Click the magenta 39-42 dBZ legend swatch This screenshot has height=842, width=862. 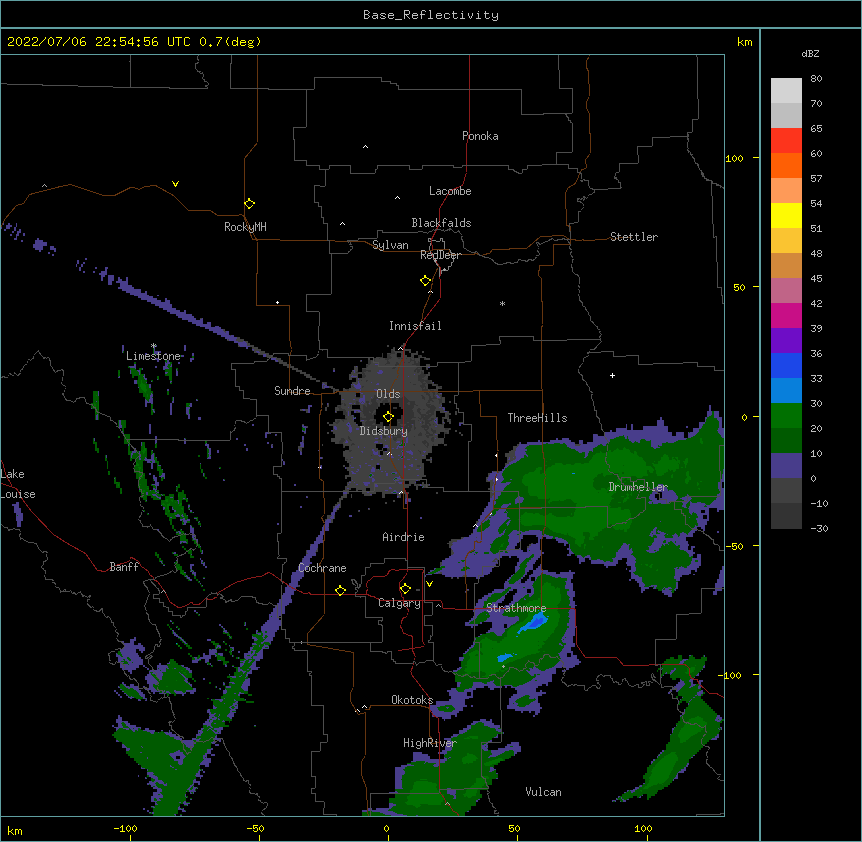(786, 315)
